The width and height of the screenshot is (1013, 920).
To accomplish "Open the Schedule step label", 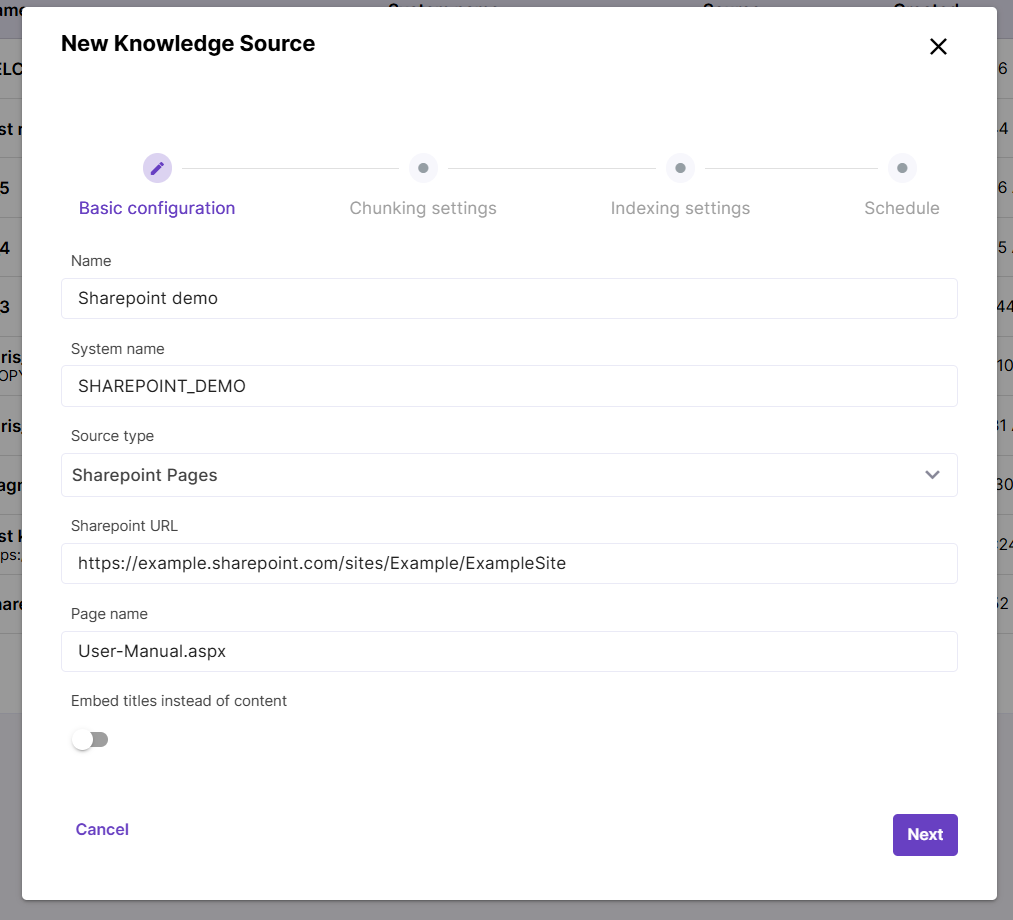I will click(x=902, y=208).
